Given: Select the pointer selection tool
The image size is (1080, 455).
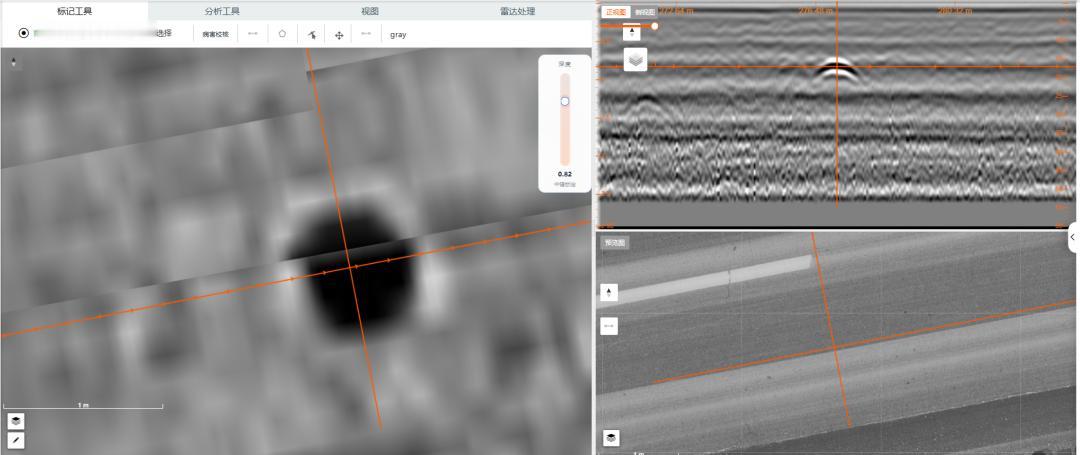Looking at the screenshot, I should coord(311,34).
